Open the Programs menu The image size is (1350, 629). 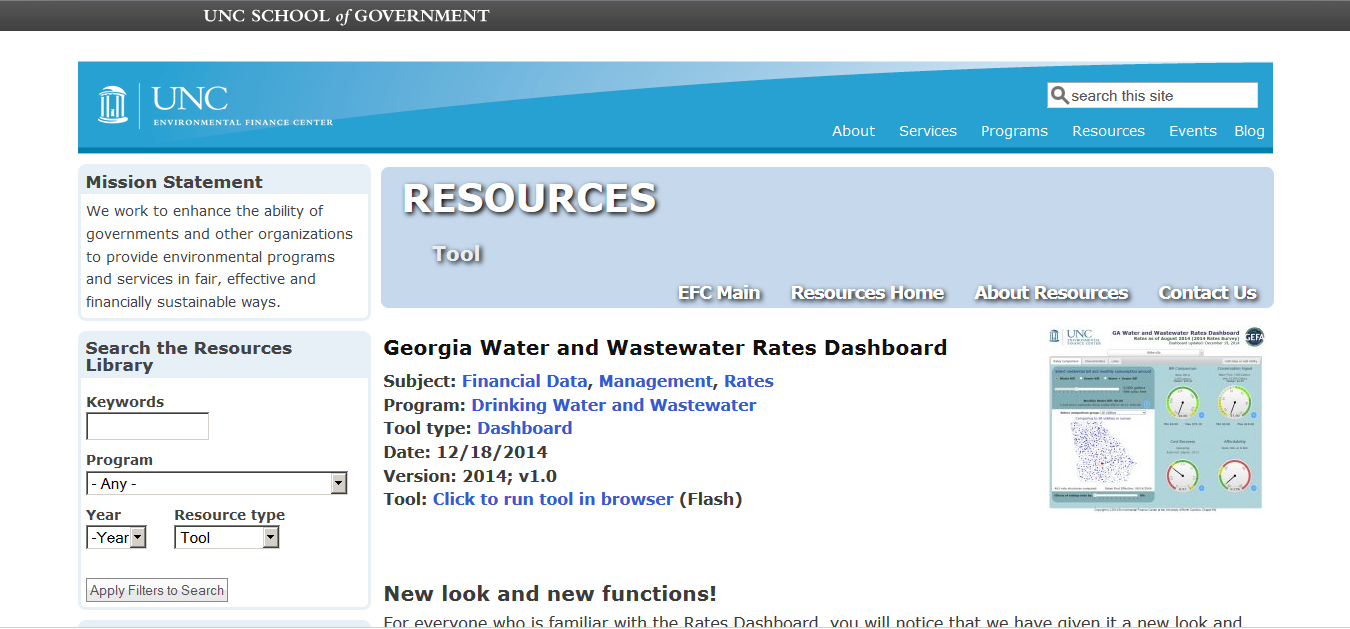[x=1014, y=131]
